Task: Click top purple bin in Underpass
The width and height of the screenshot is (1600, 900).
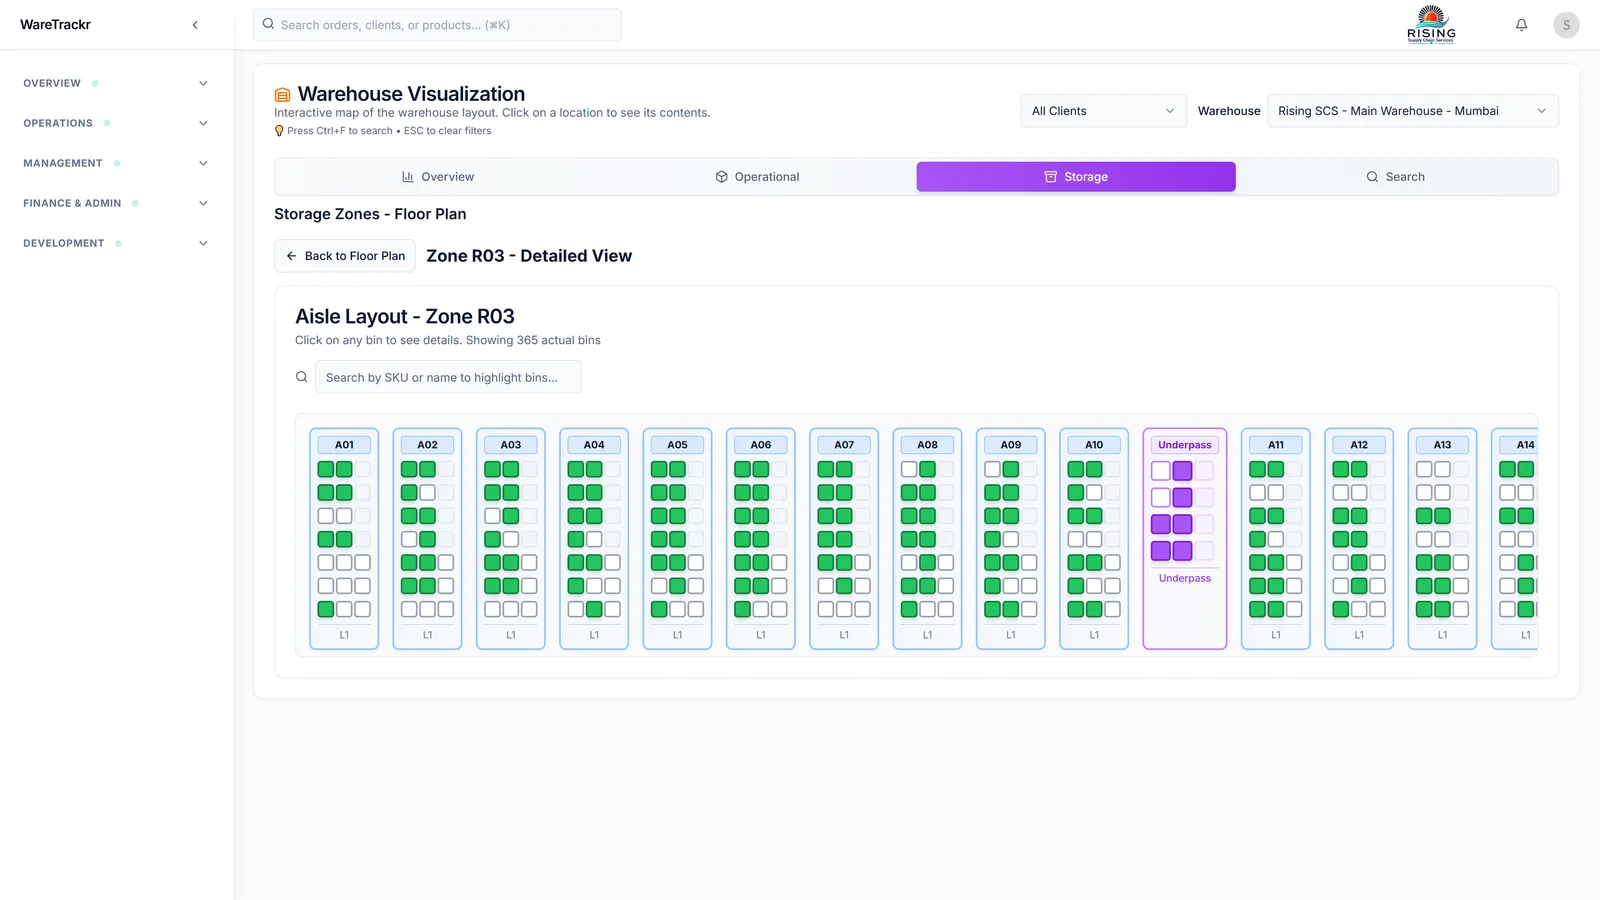Action: click(1182, 470)
